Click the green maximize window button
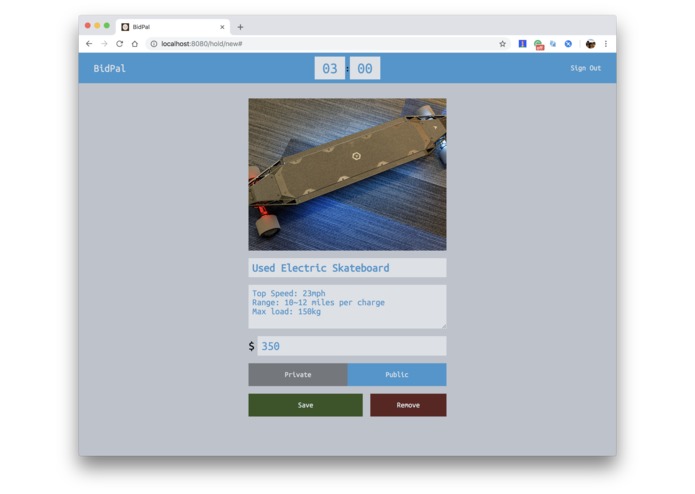This screenshot has height=494, width=695. click(107, 26)
